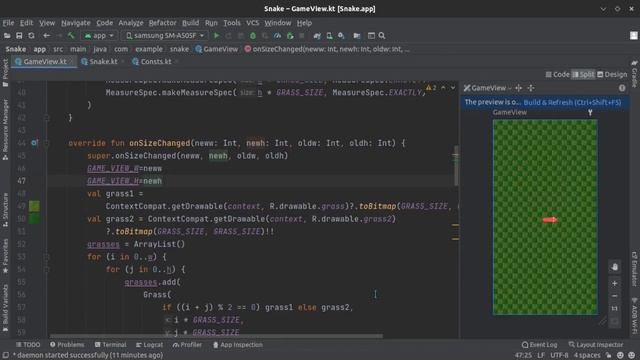This screenshot has width=640, height=360.
Task: Click the Search Everywhere magnifier icon
Action: pyautogui.click(x=382, y=36)
